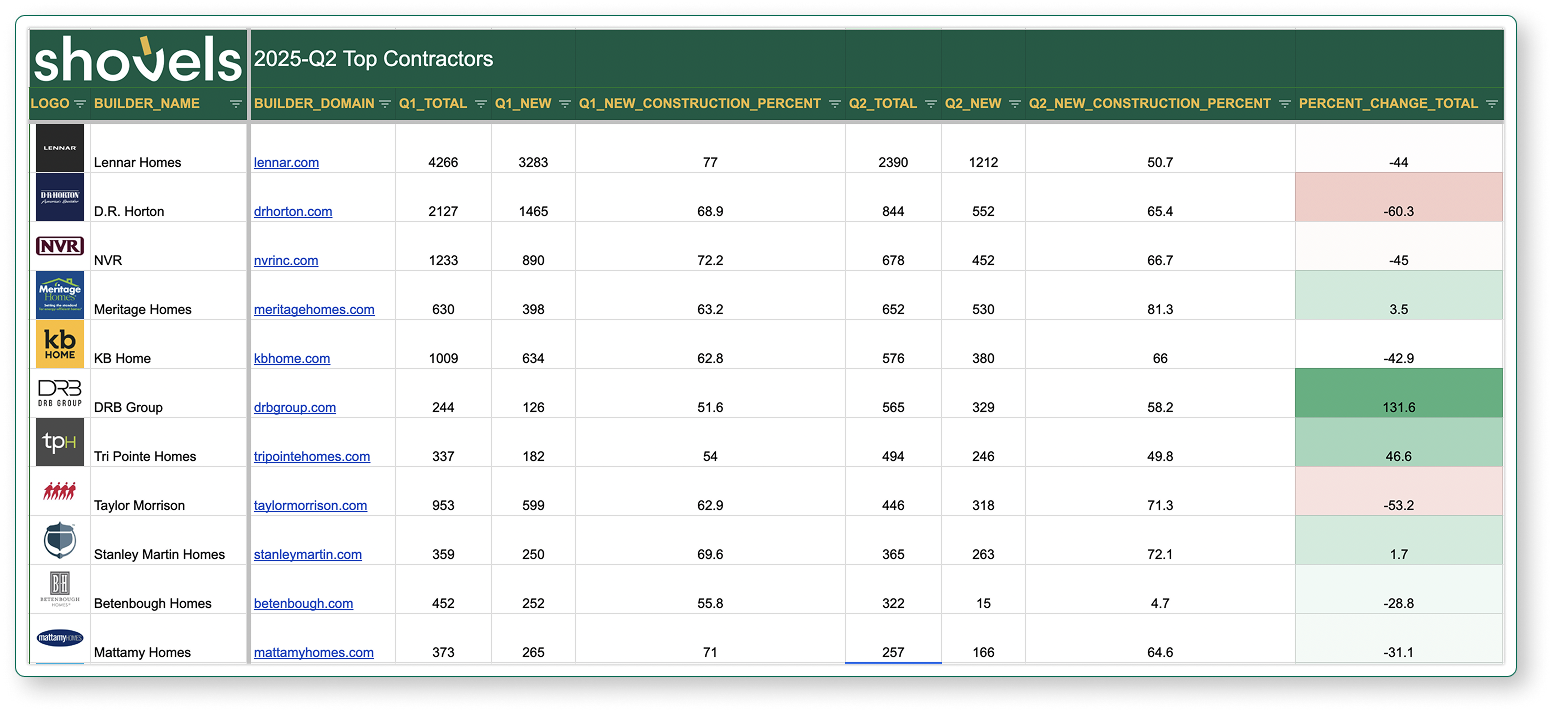
Task: Open the betenbough.com link
Action: click(x=303, y=603)
